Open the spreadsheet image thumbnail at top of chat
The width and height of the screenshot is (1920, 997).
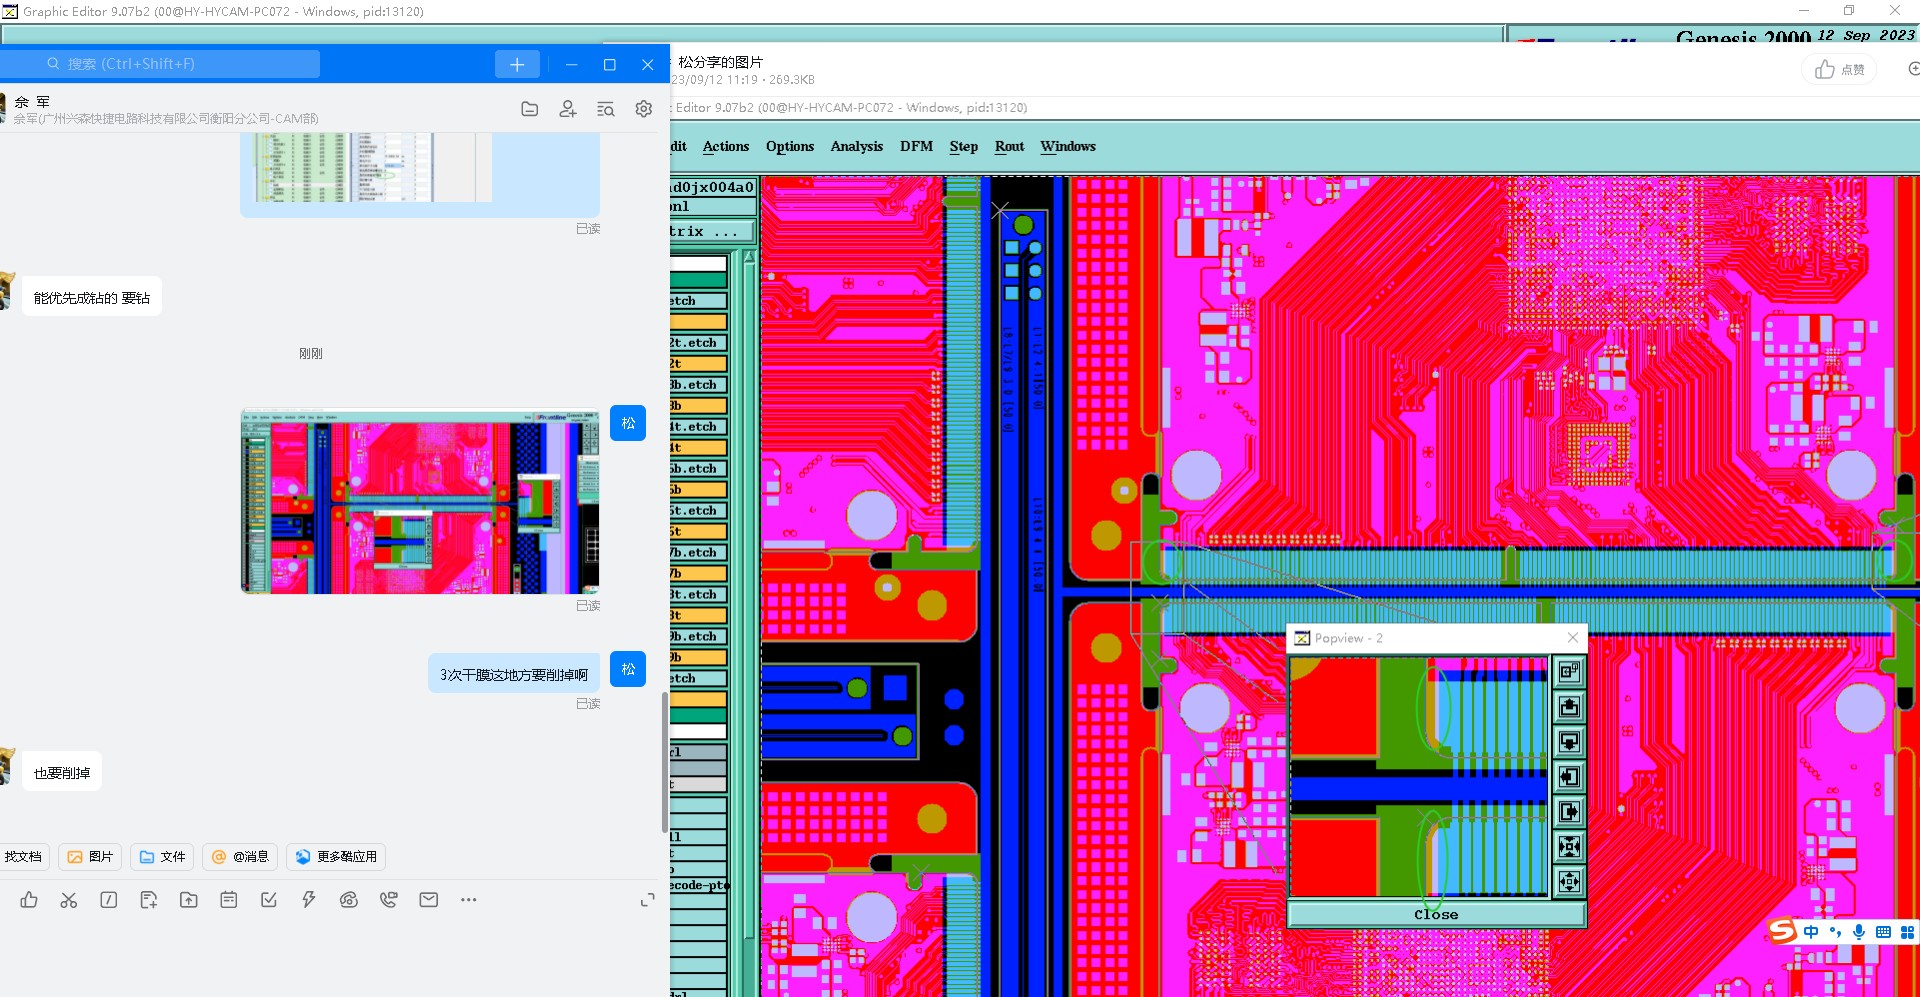372,168
